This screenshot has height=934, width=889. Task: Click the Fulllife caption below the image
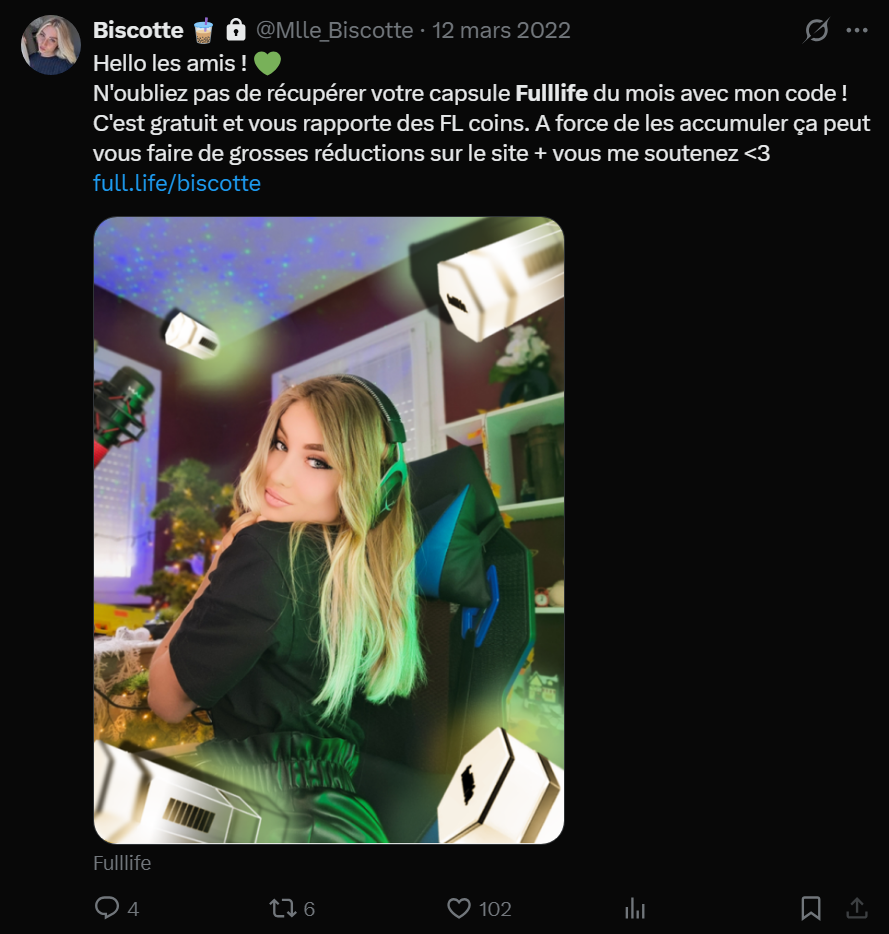122,862
